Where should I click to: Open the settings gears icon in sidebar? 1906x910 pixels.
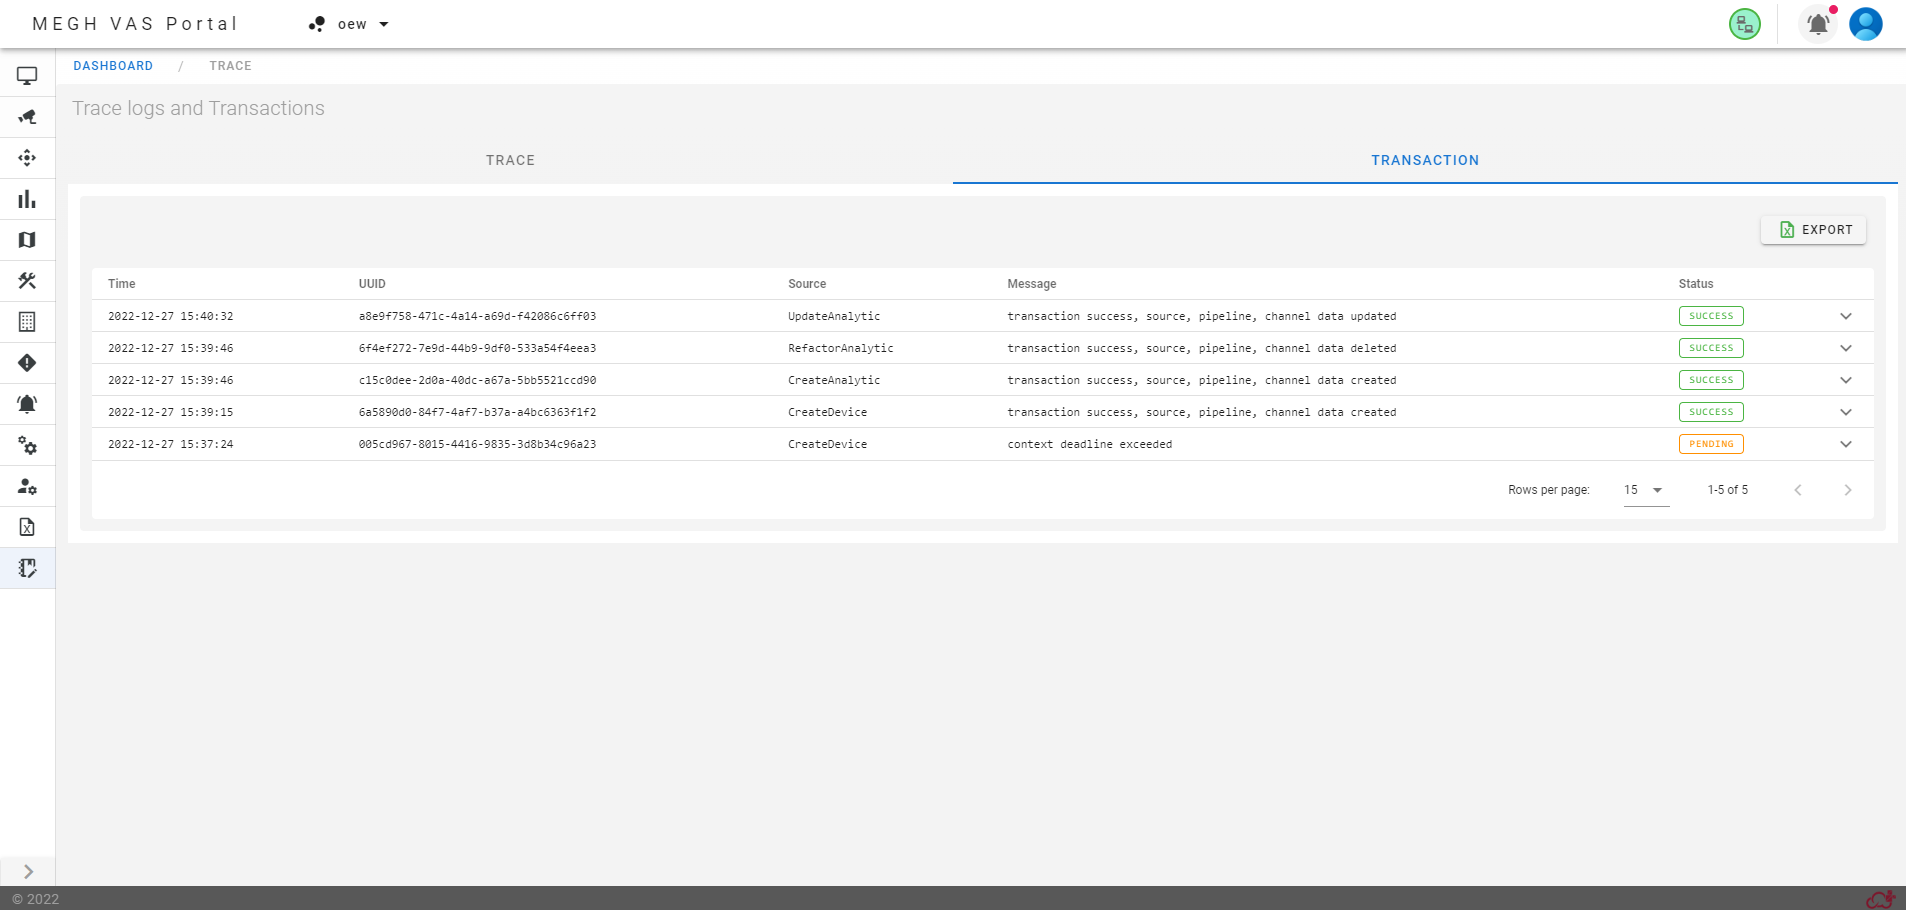(x=26, y=446)
